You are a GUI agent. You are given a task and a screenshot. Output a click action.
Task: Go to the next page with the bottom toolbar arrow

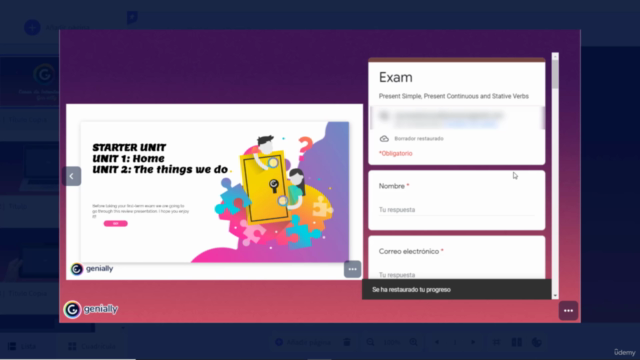(x=473, y=342)
